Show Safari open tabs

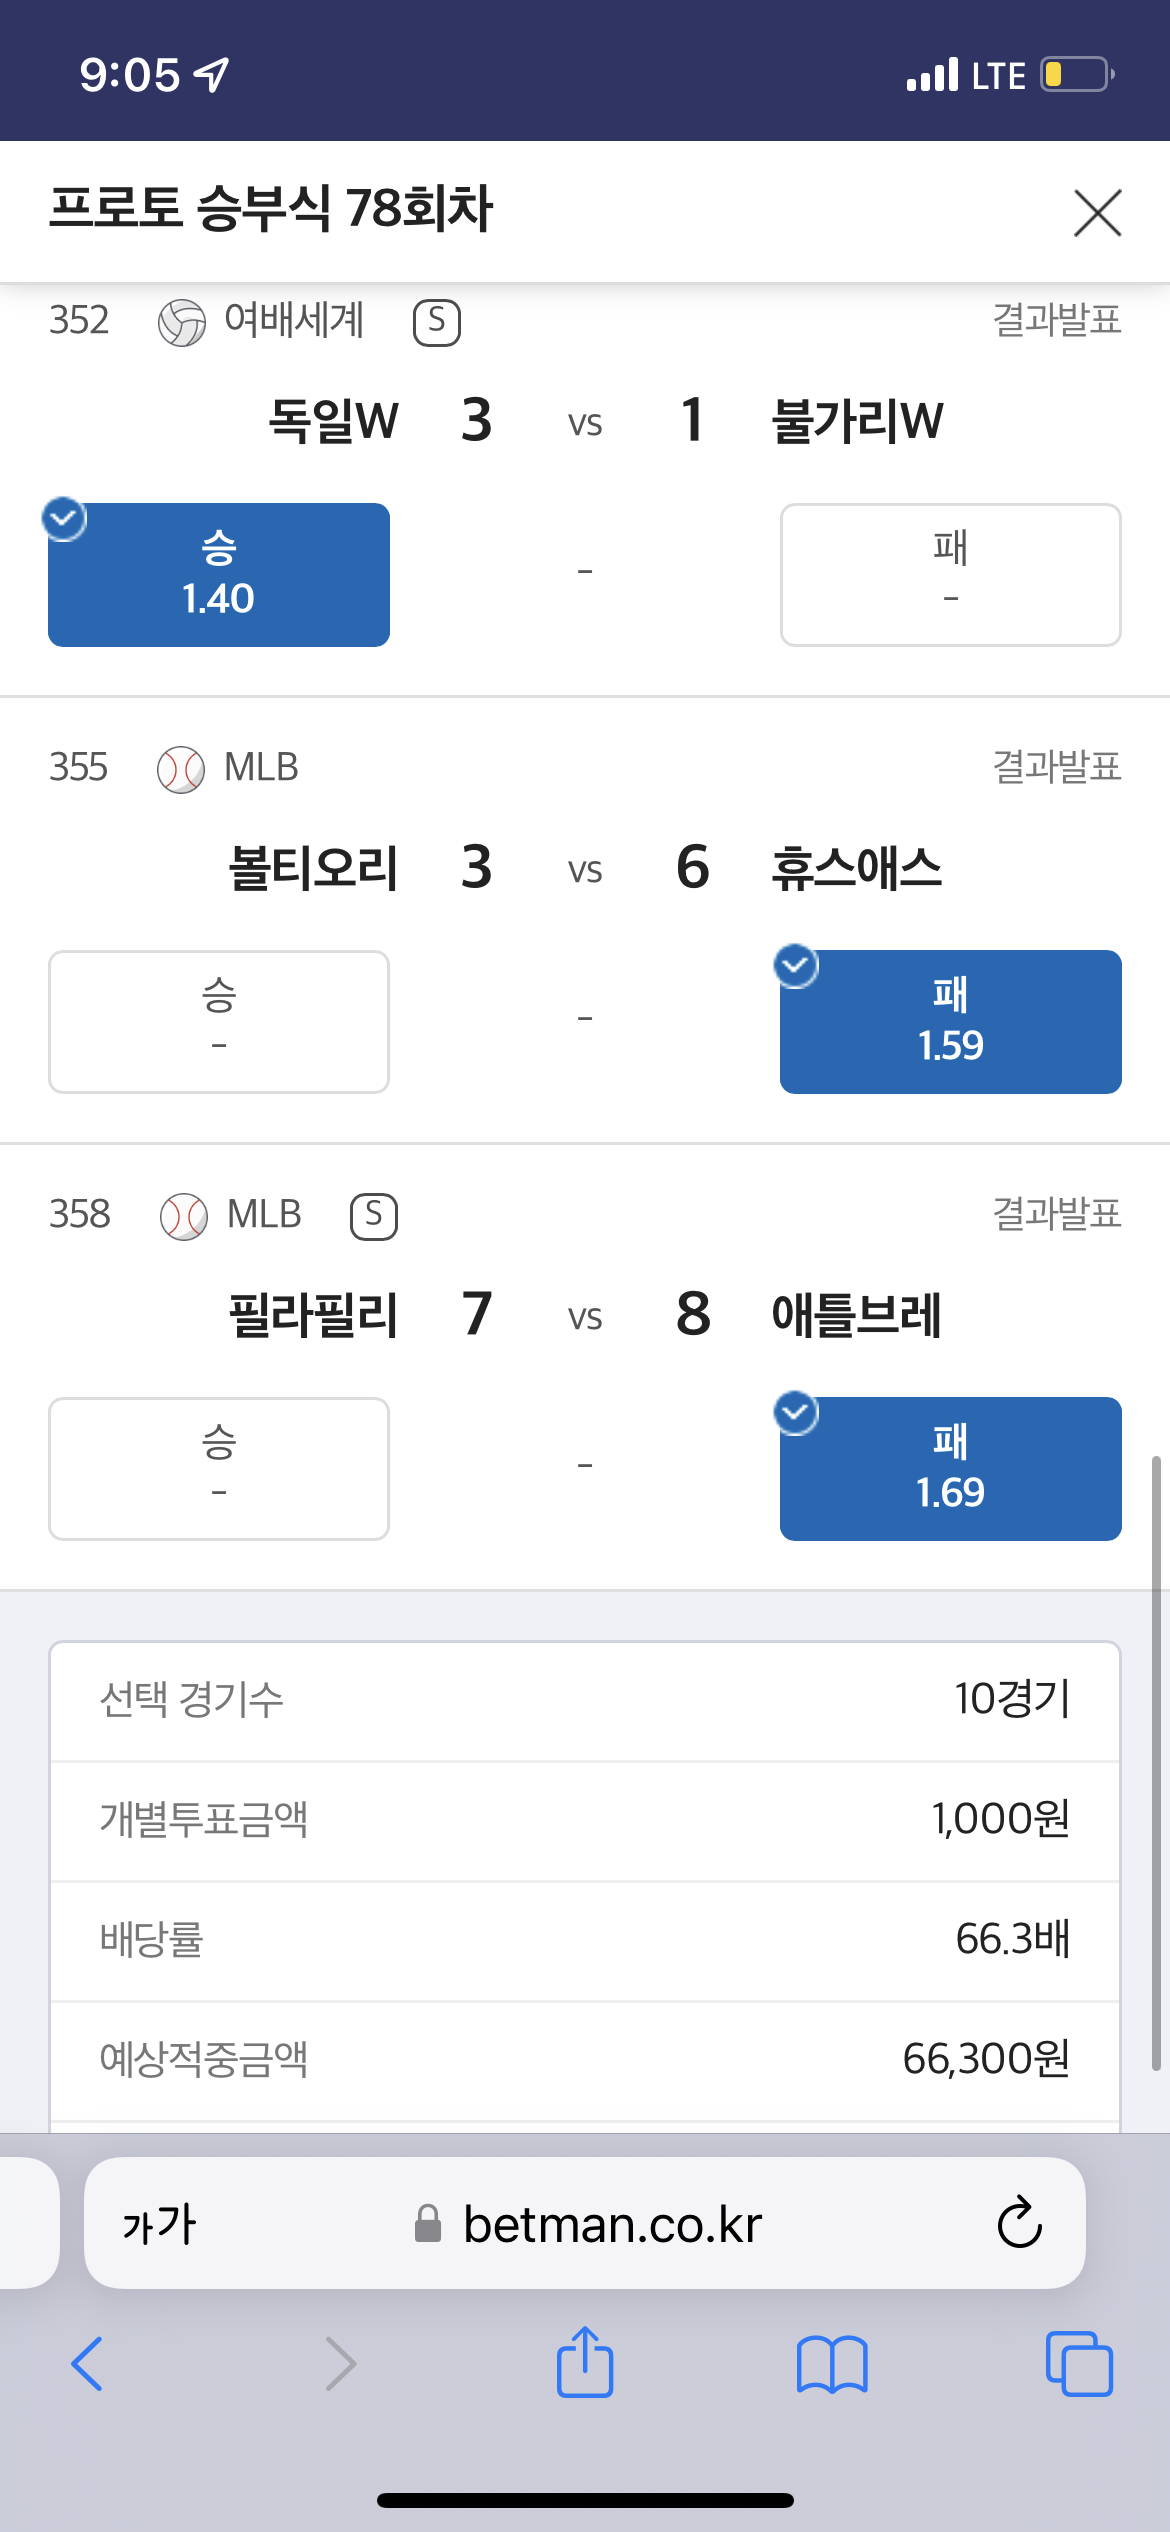[1079, 2364]
